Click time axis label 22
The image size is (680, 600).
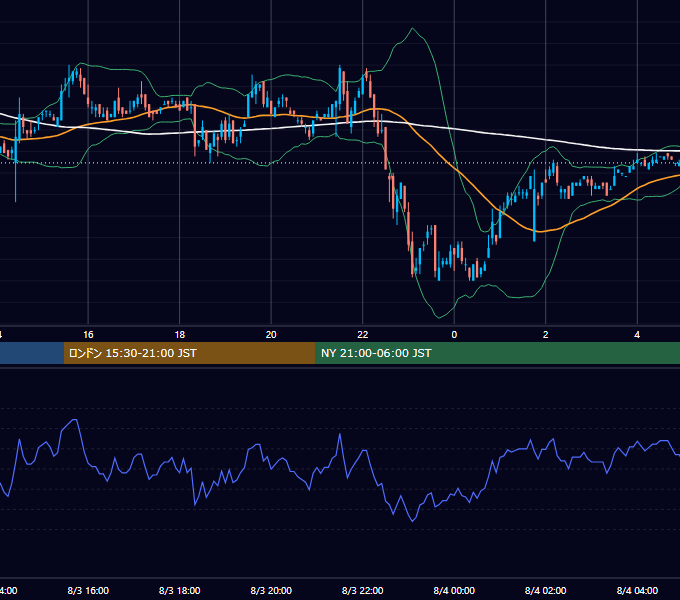pos(363,334)
